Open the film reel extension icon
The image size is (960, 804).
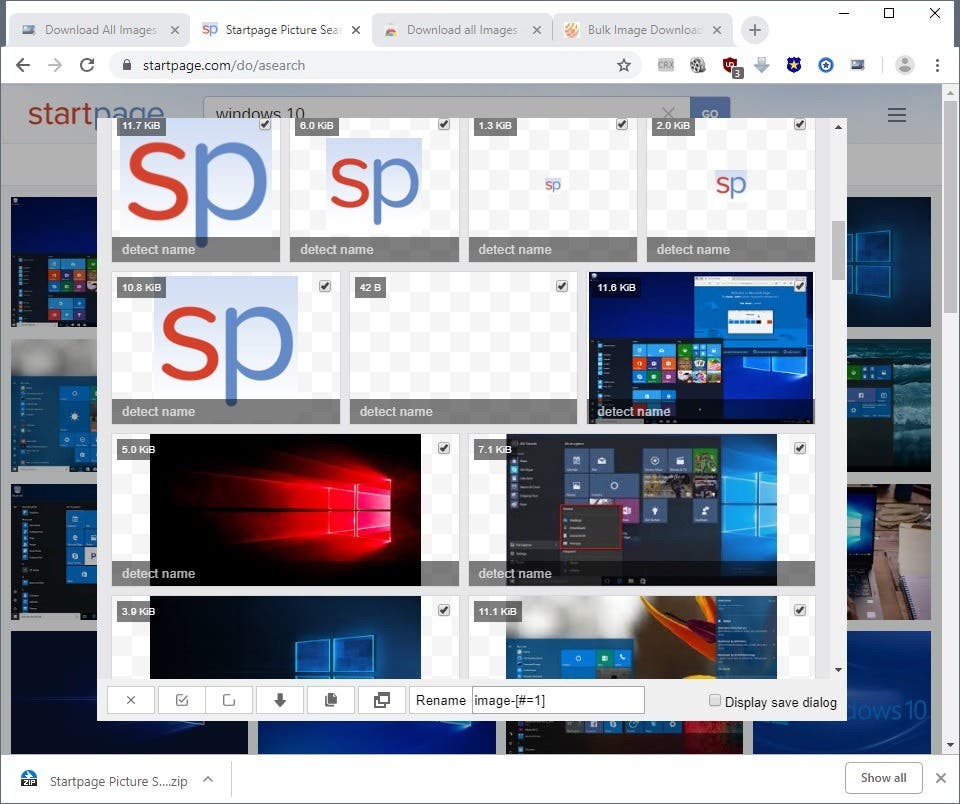697,65
